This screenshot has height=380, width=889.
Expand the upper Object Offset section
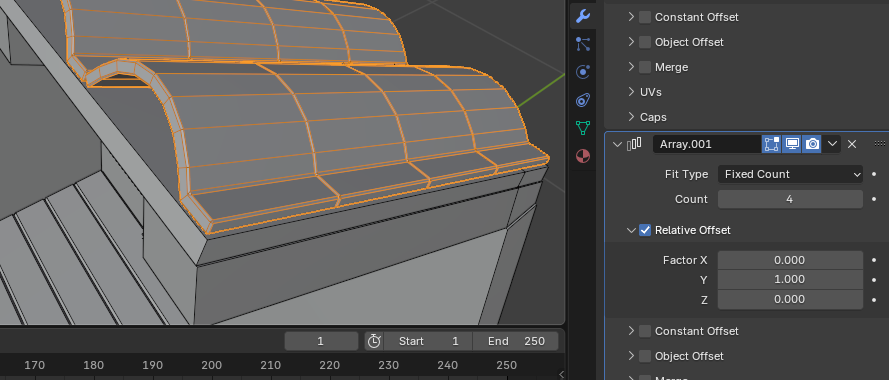point(631,42)
